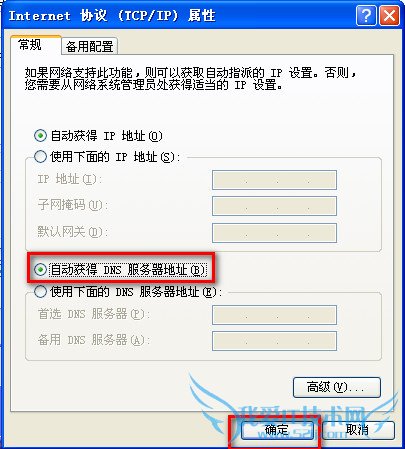
Task: Click the help question mark icon
Action: [x=366, y=15]
